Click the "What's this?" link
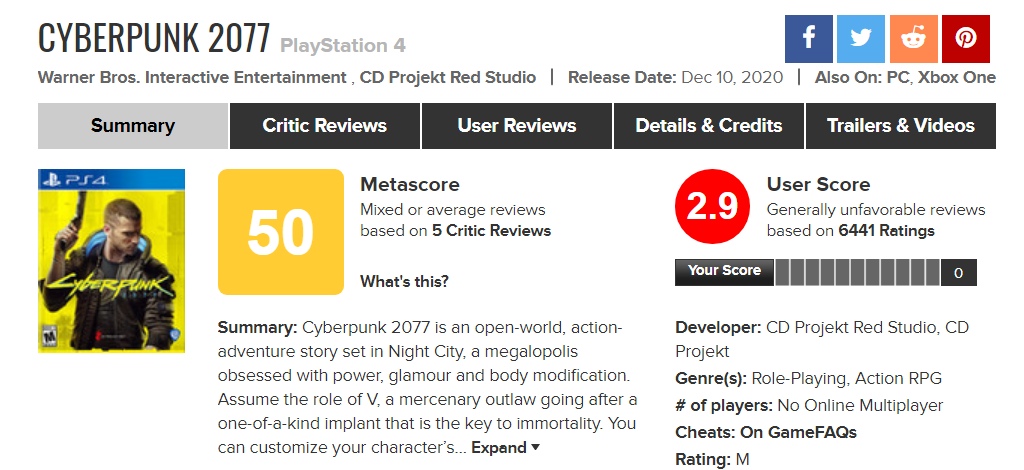 [404, 282]
